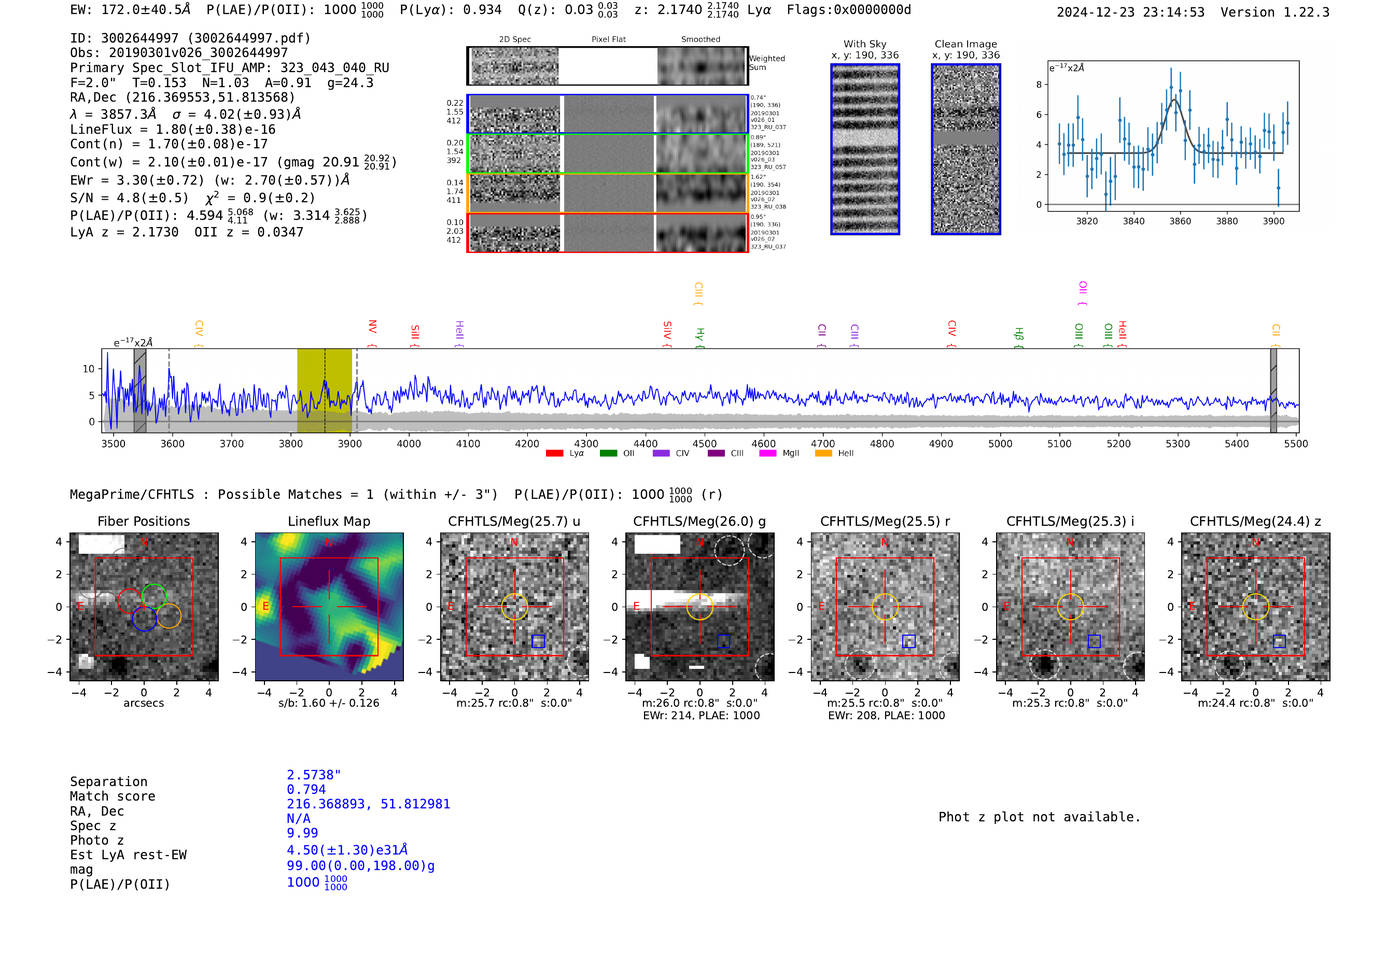Click the Match score value 0.794
This screenshot has height=953, width=1400.
[306, 789]
